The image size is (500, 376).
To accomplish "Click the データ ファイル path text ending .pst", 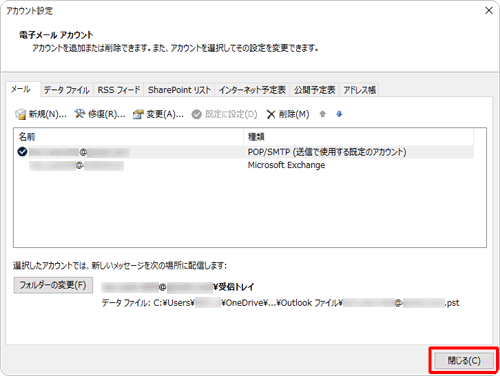I will click(280, 303).
